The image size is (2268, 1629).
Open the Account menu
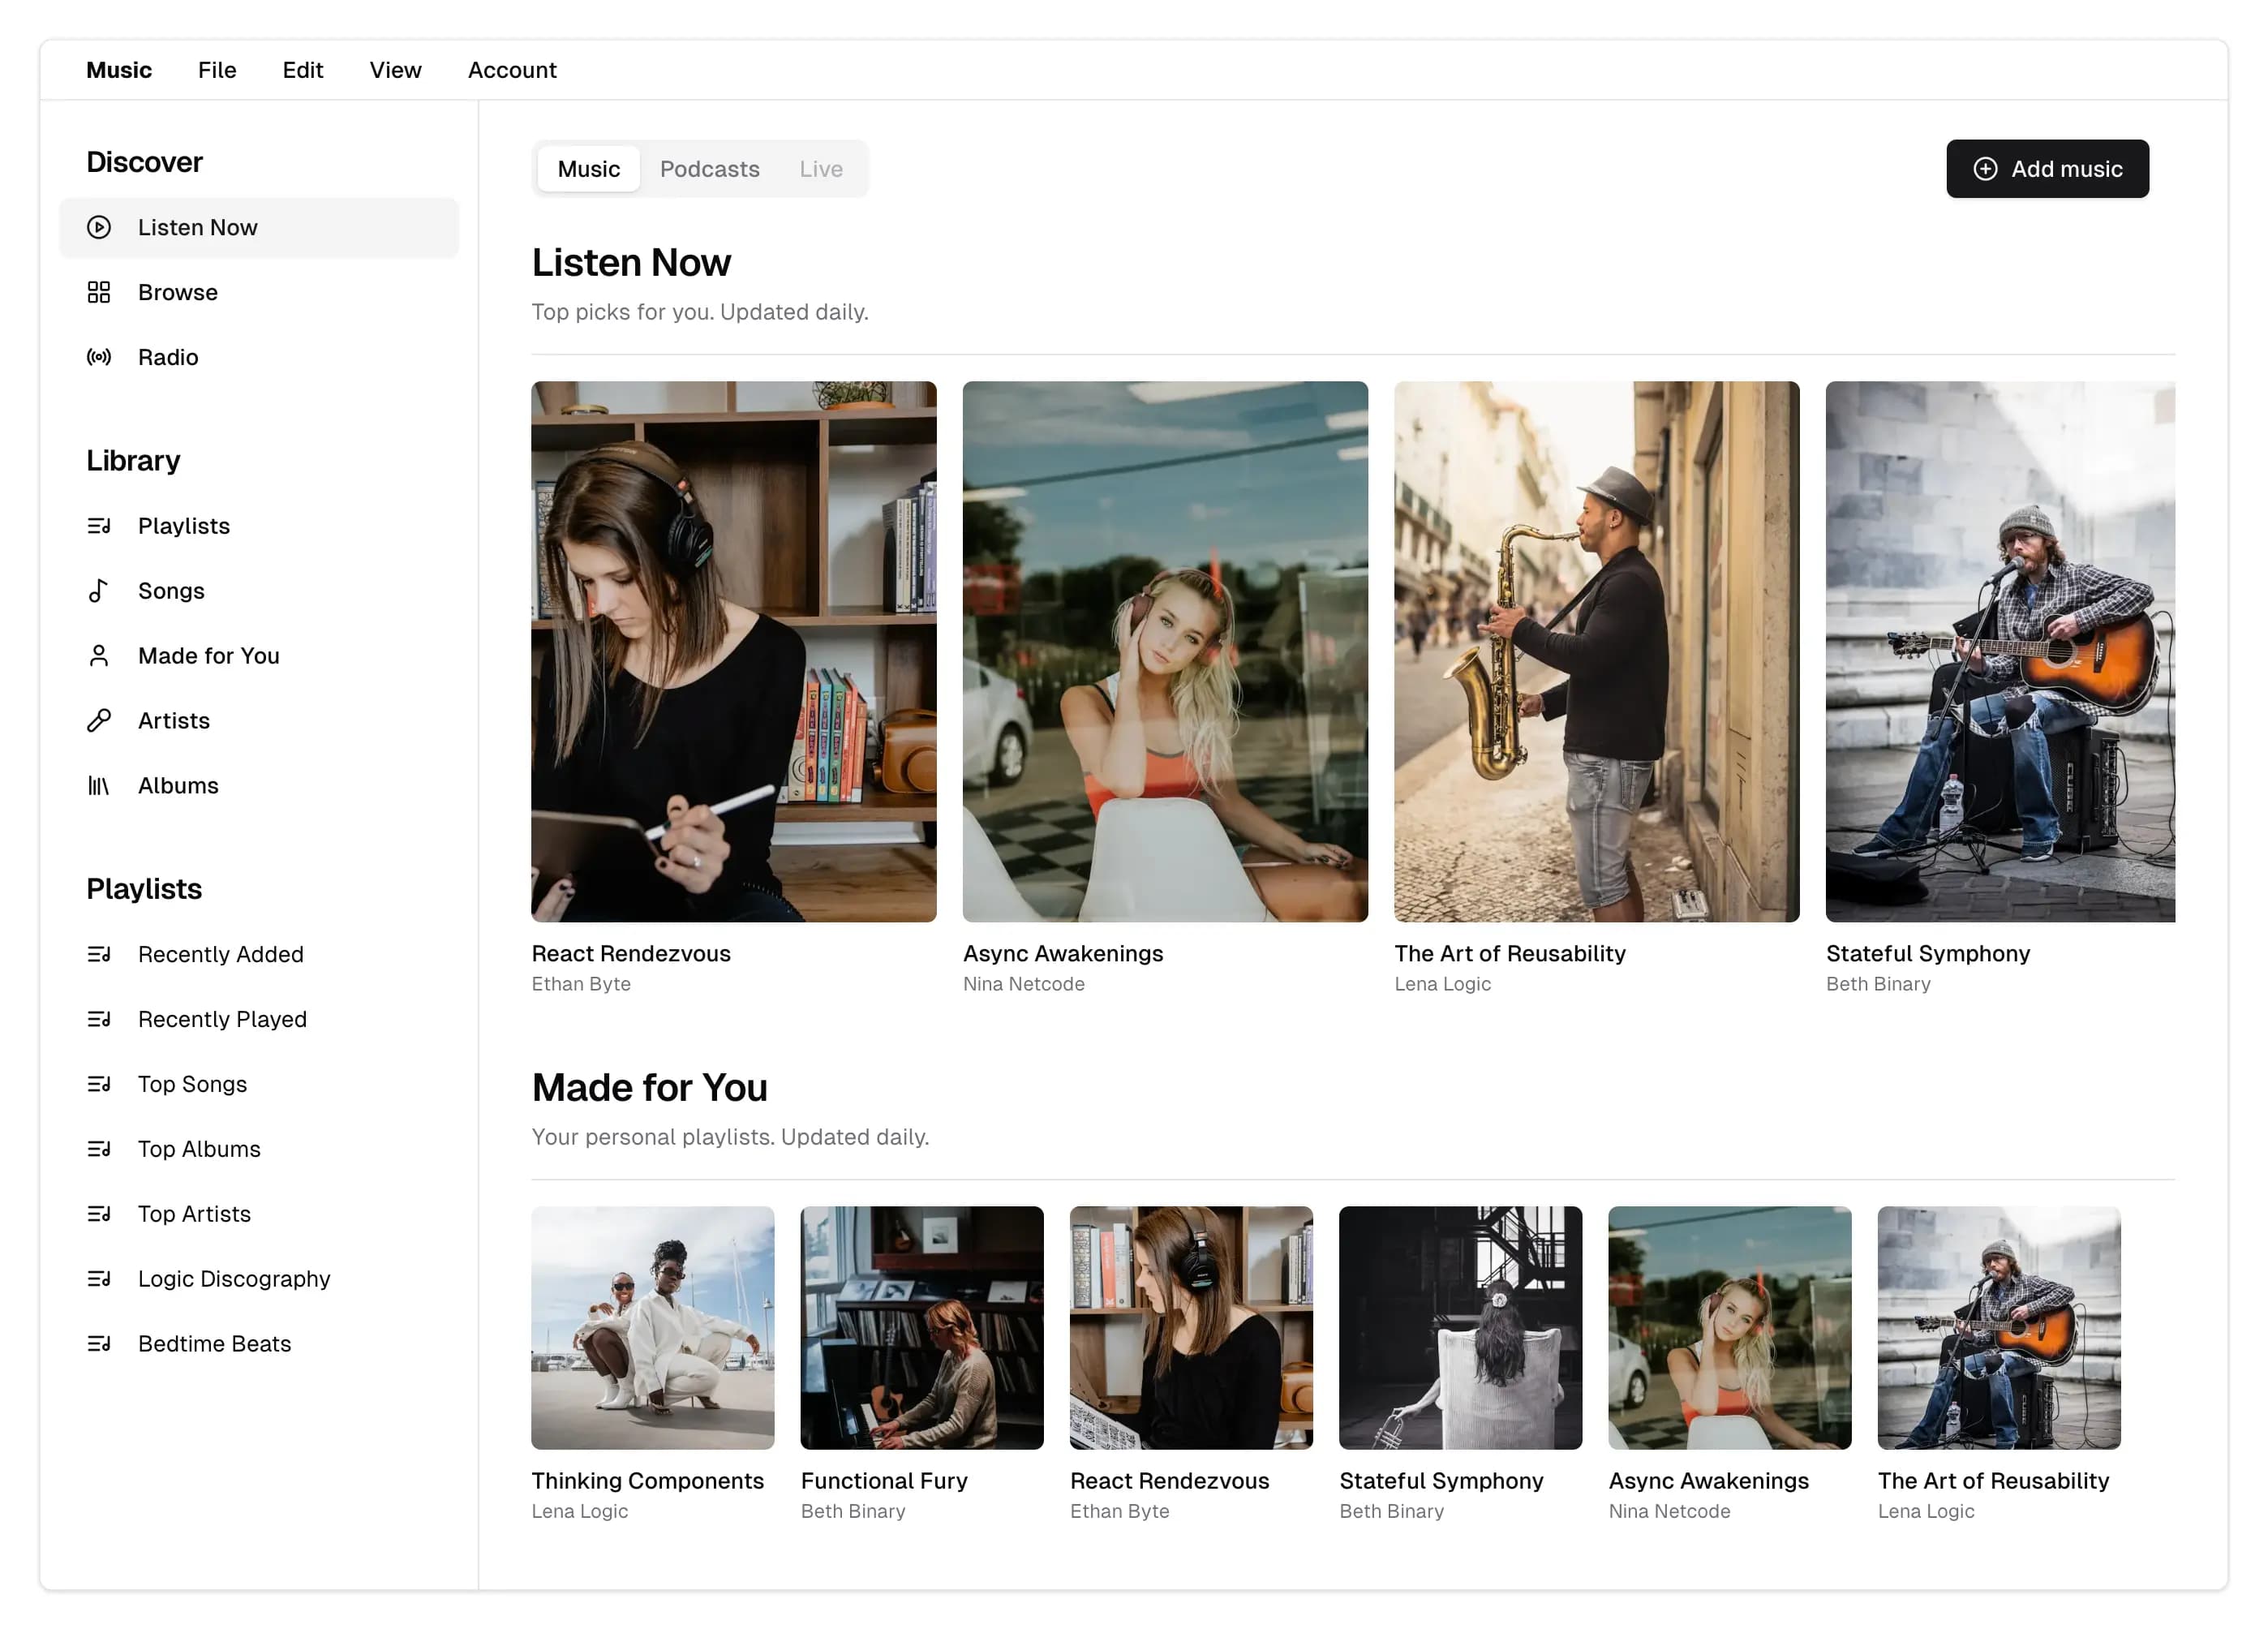click(x=513, y=70)
